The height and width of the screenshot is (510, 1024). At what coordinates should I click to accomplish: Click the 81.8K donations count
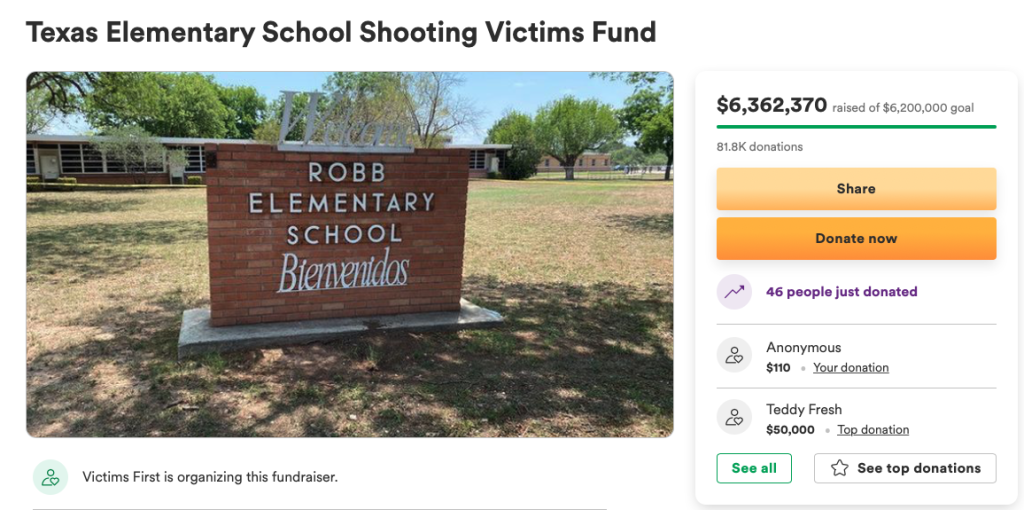[760, 147]
